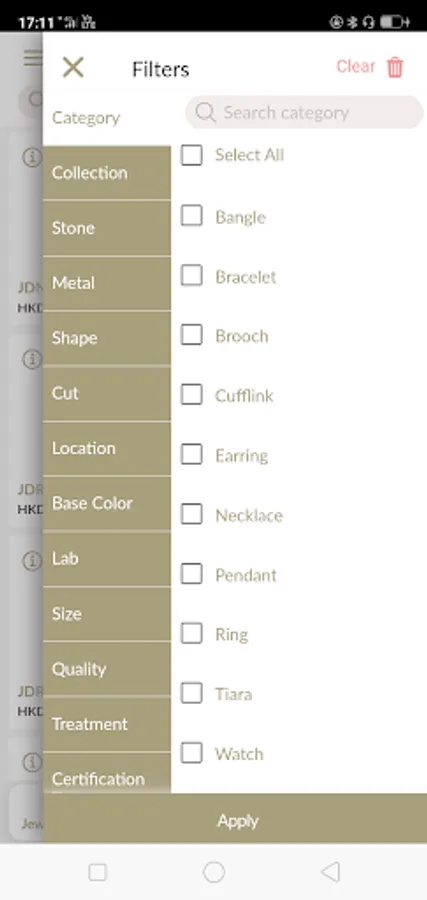
Task: Open the Collection filter tab
Action: tap(107, 173)
